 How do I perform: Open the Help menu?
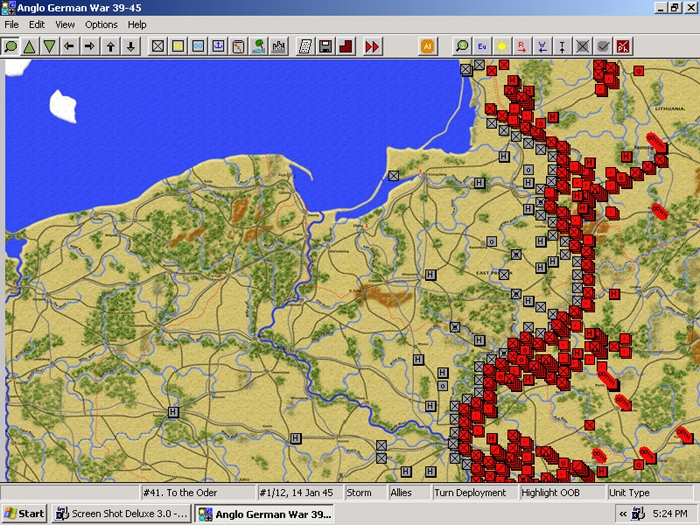pos(137,25)
